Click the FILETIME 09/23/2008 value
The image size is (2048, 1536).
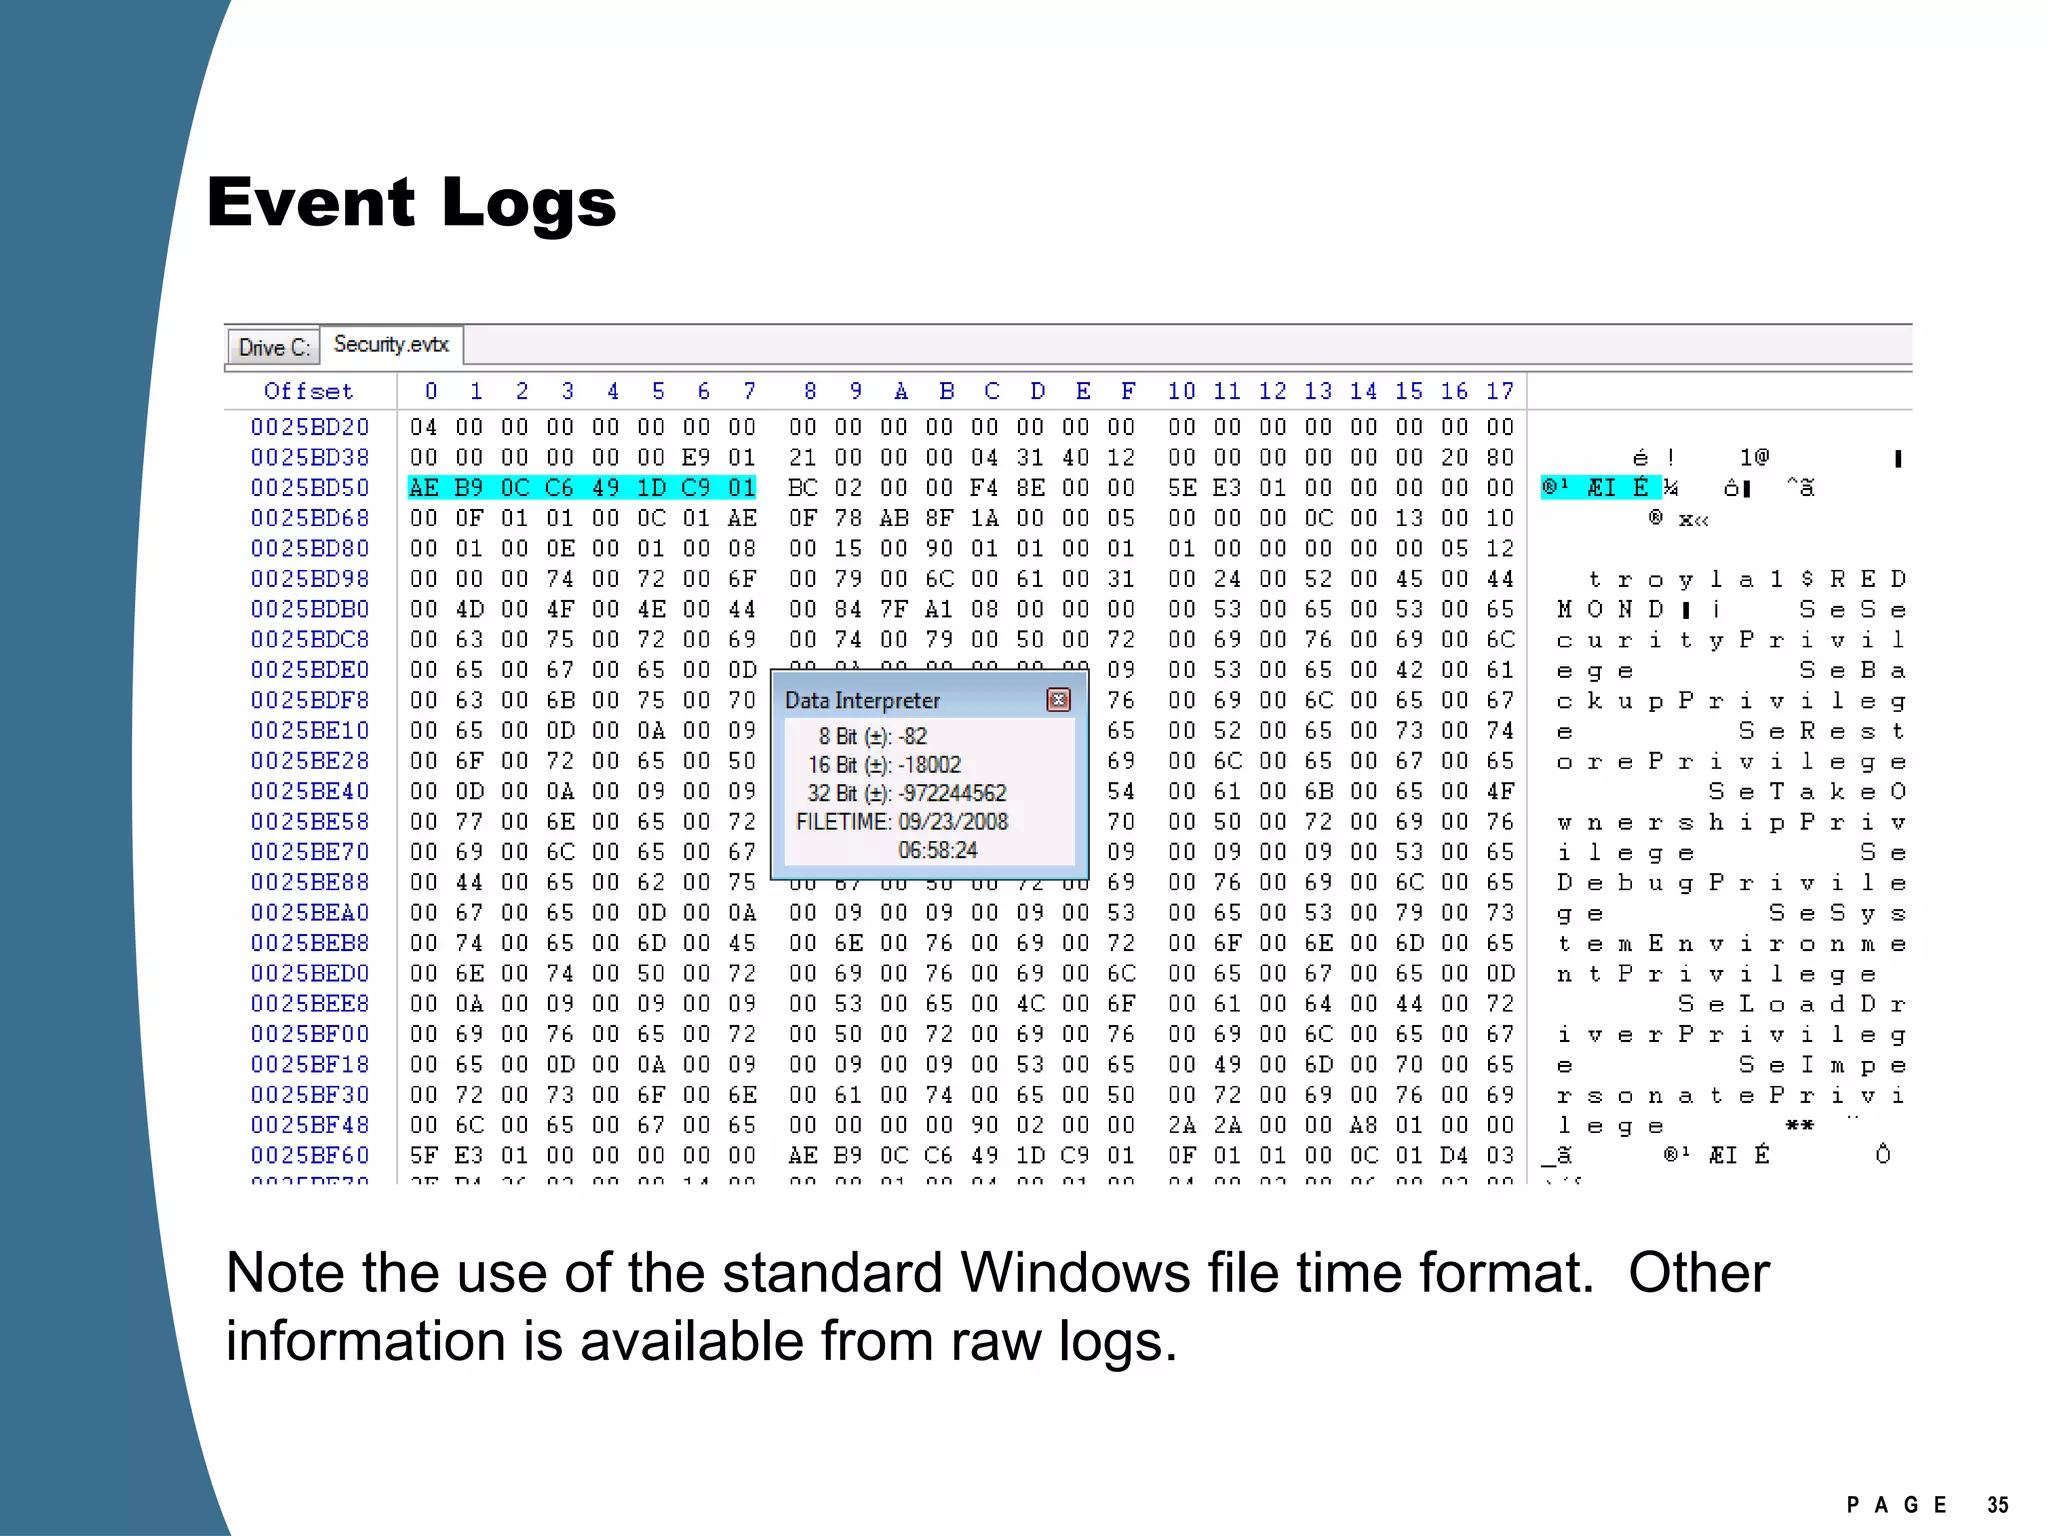pos(953,822)
